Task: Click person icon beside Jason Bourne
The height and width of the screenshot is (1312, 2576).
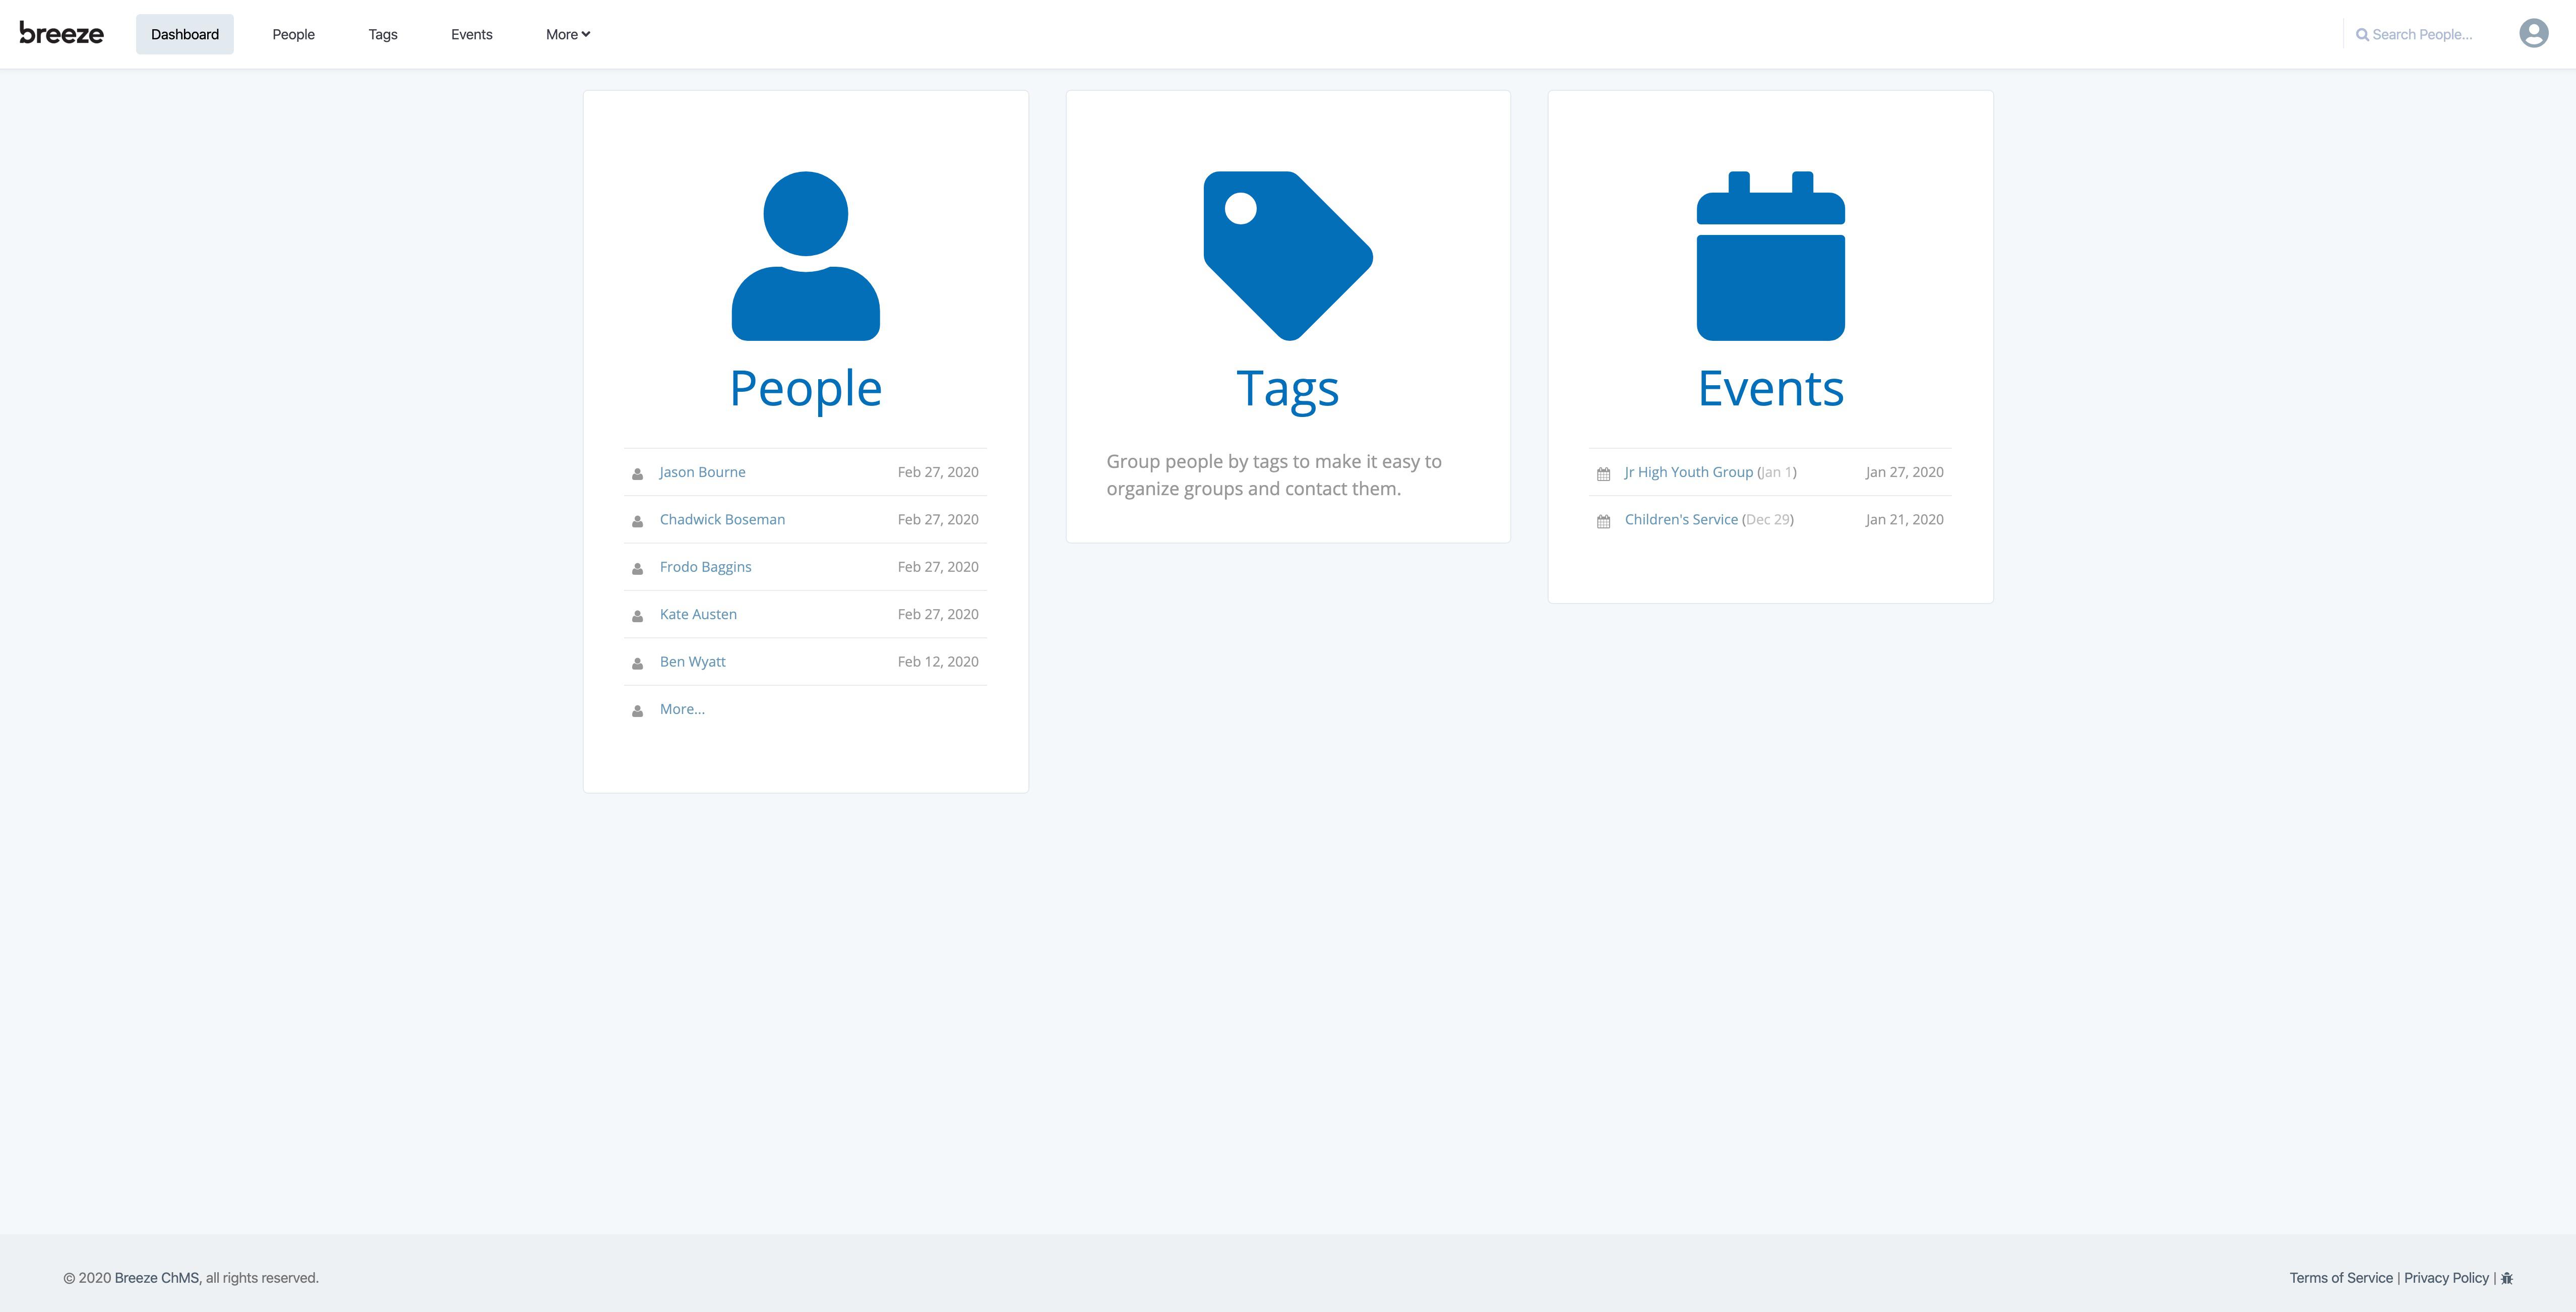Action: (x=637, y=474)
